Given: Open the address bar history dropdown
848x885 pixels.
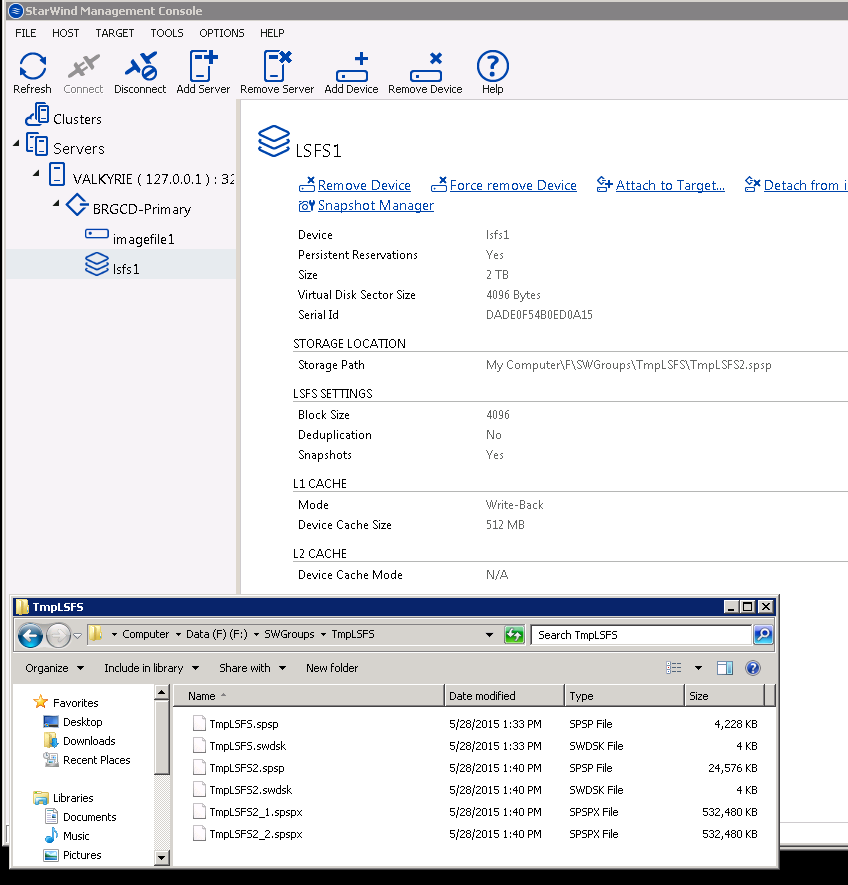Looking at the screenshot, I should [489, 635].
